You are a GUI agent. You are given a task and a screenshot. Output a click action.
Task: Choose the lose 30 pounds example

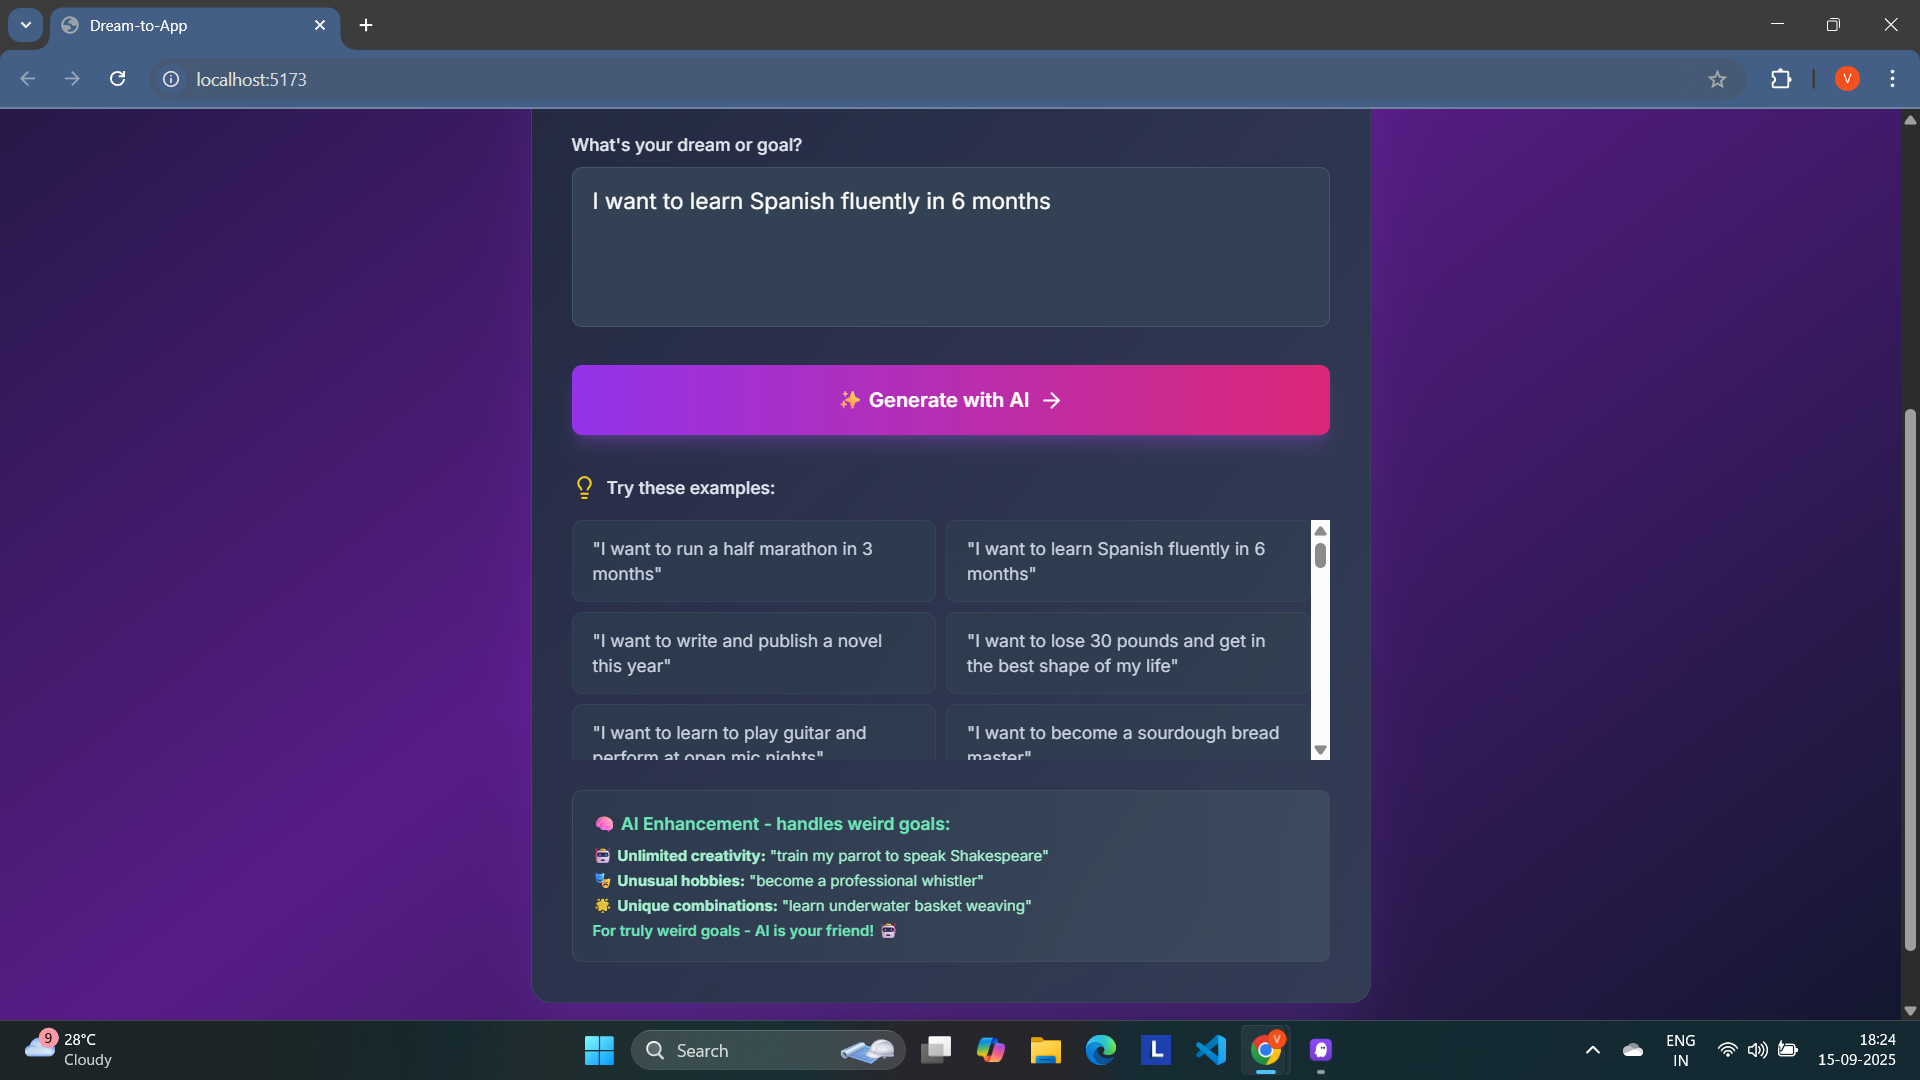pos(1127,653)
